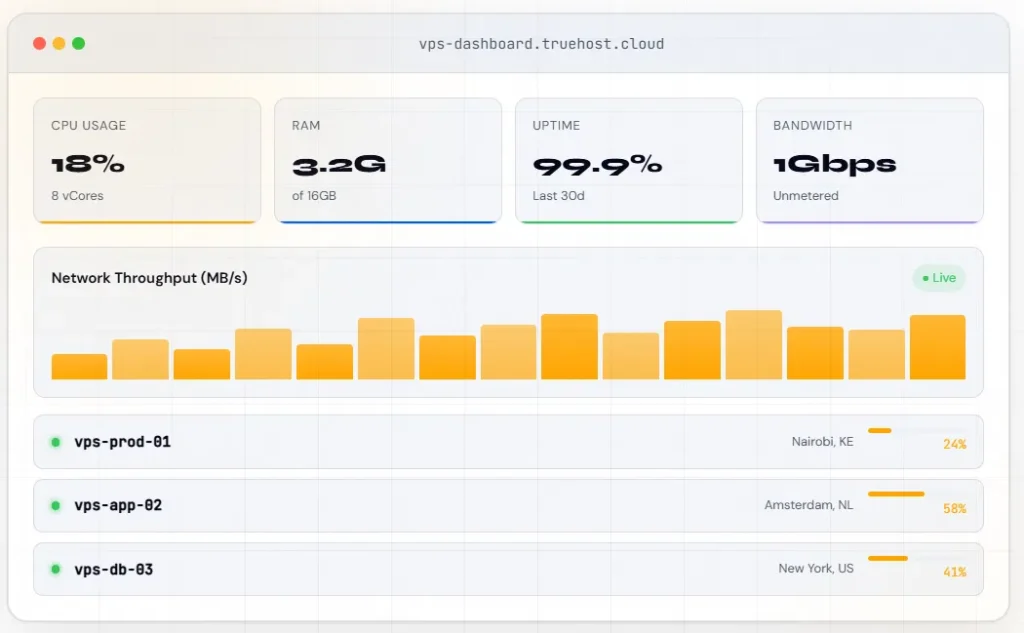Click the vps-db-03 usage bar
Viewport: 1024px width, 633px height.
click(888, 559)
